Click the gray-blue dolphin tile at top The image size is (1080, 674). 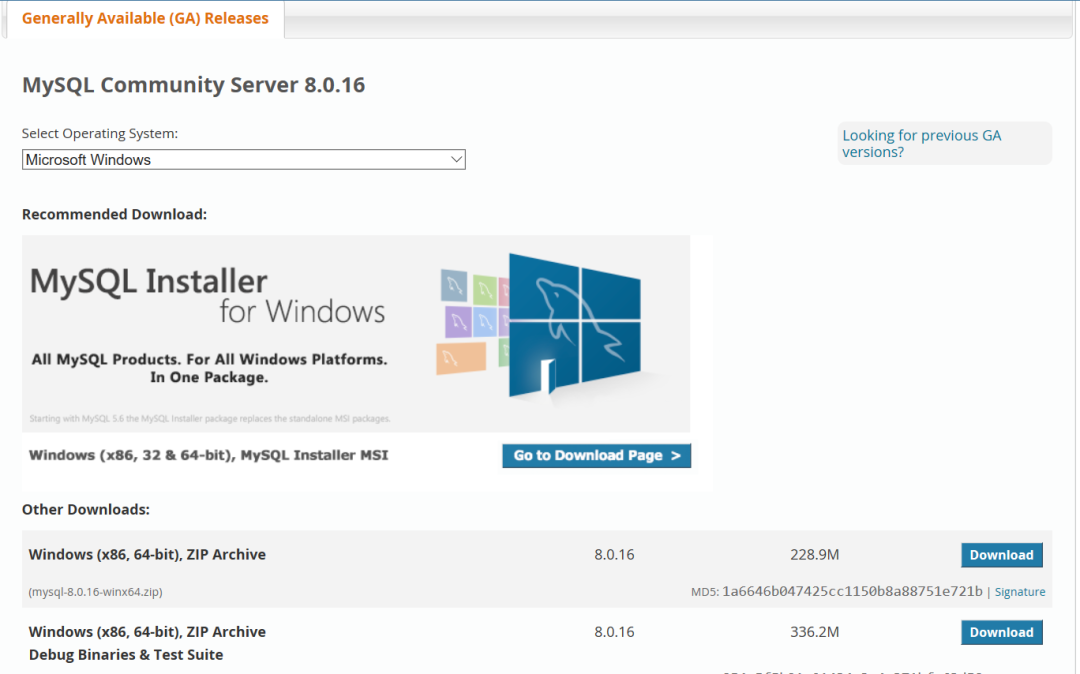click(x=454, y=286)
